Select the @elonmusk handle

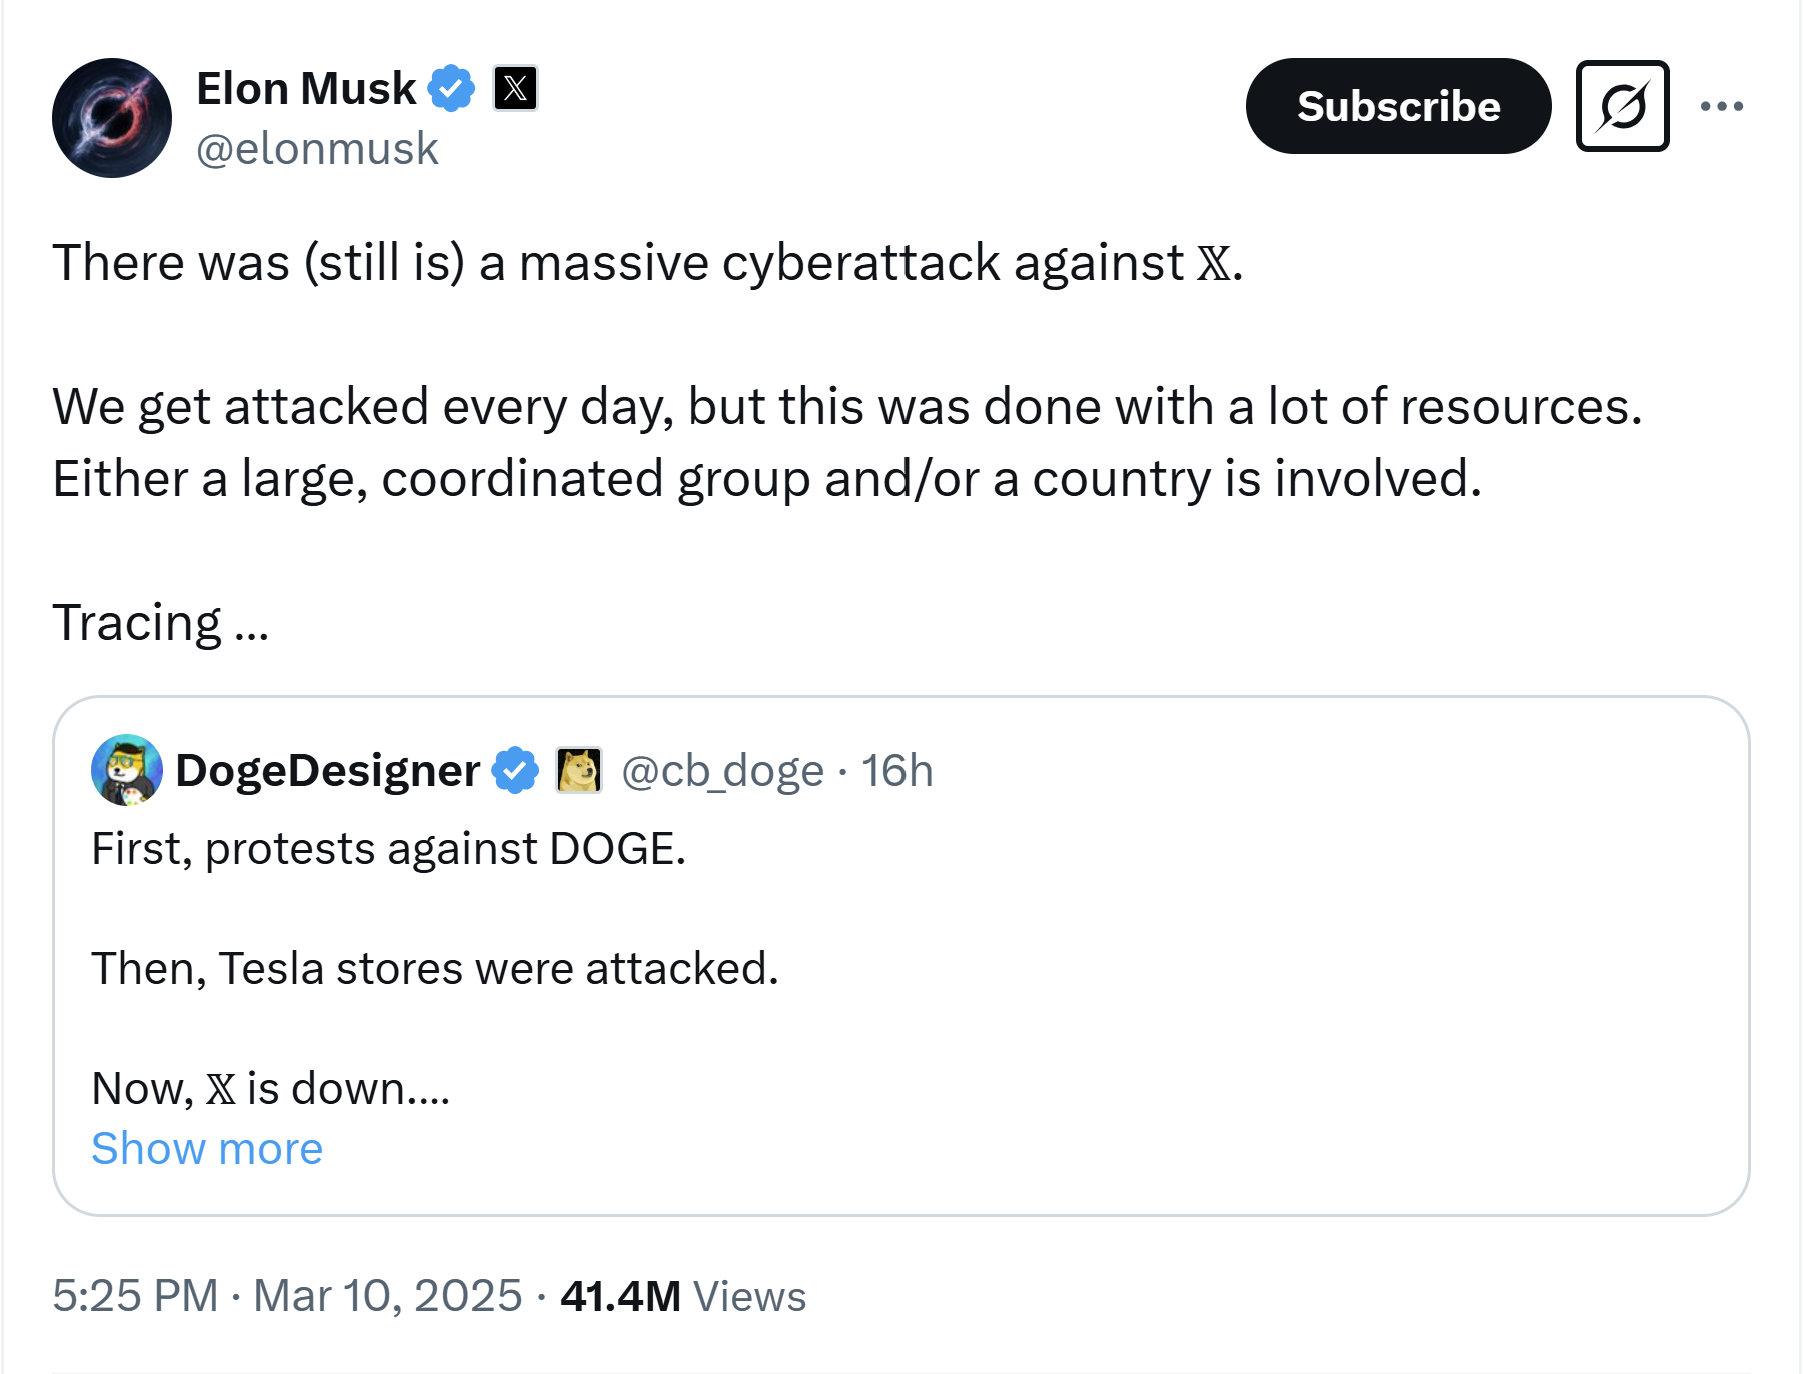(x=317, y=148)
